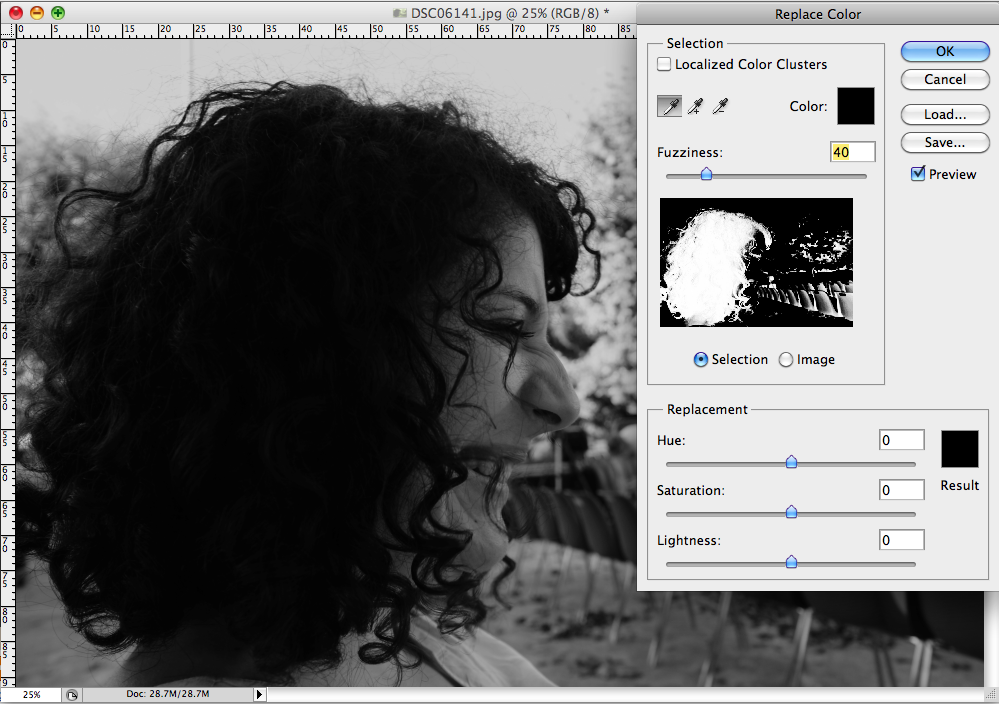Switch preview mode to Image
Screen dimensions: 999x704
(786, 359)
